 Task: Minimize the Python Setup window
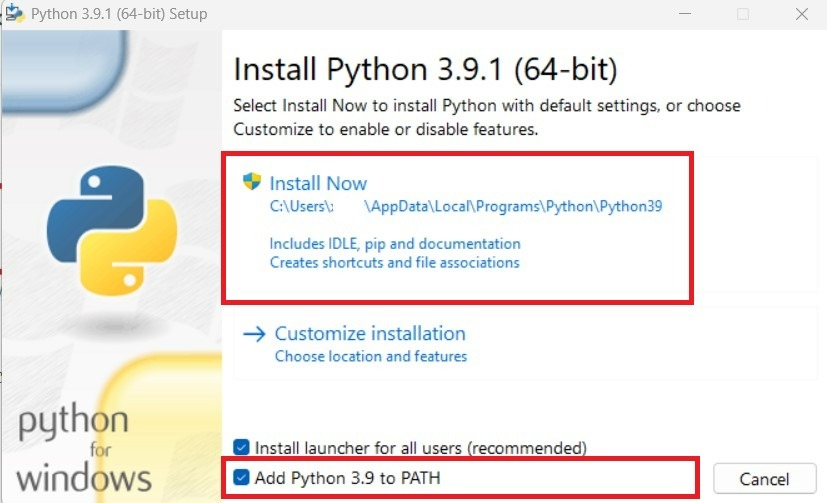683,14
